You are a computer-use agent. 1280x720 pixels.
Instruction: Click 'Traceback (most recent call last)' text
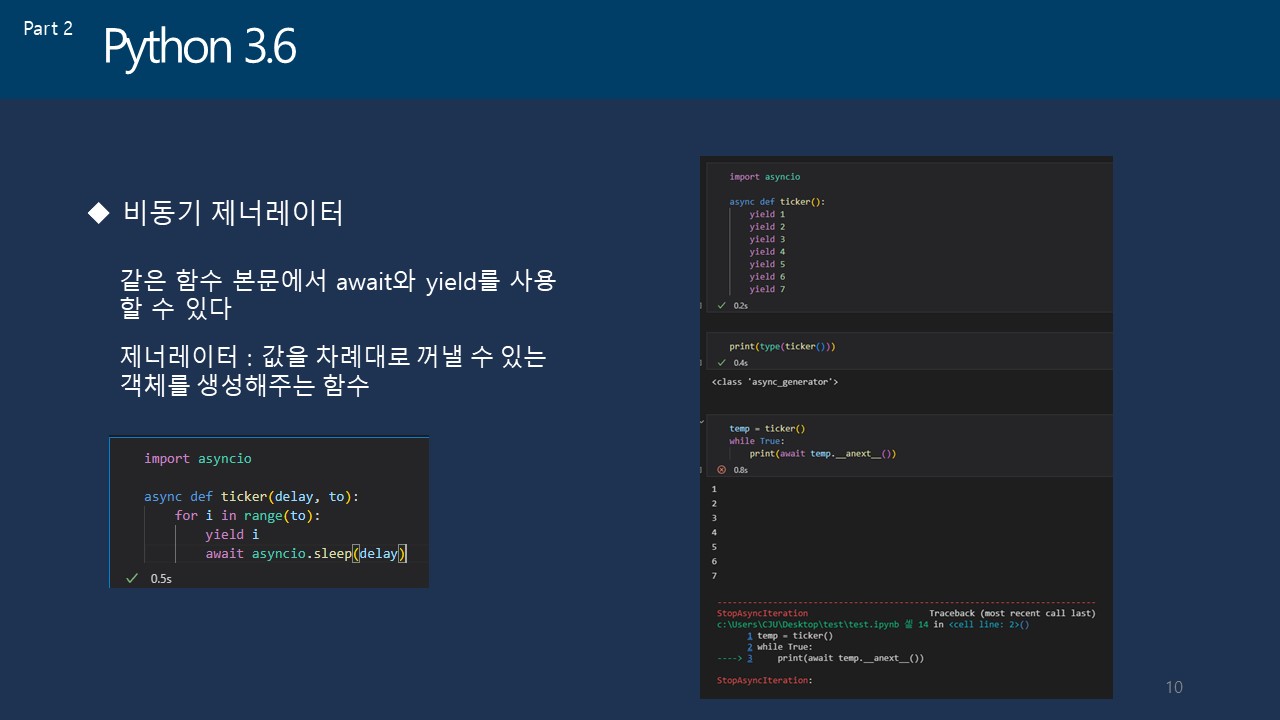pos(1012,613)
